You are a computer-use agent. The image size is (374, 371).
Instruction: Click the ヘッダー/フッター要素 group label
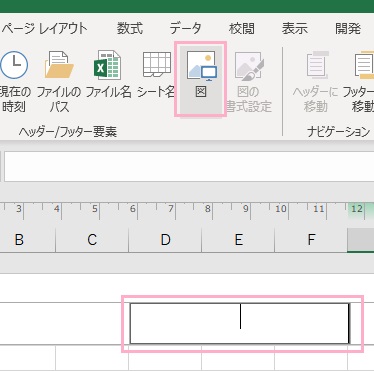pos(68,132)
